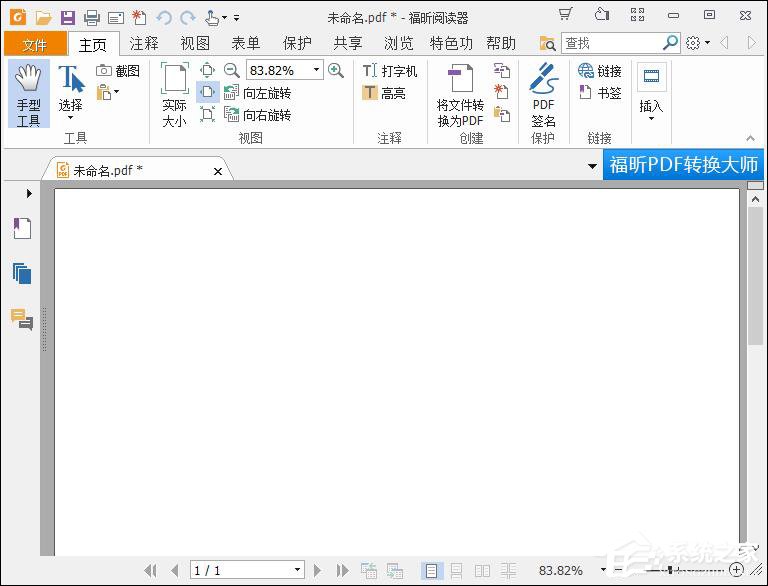
Task: Click the Typewriter (打字机) tool
Action: click(390, 71)
